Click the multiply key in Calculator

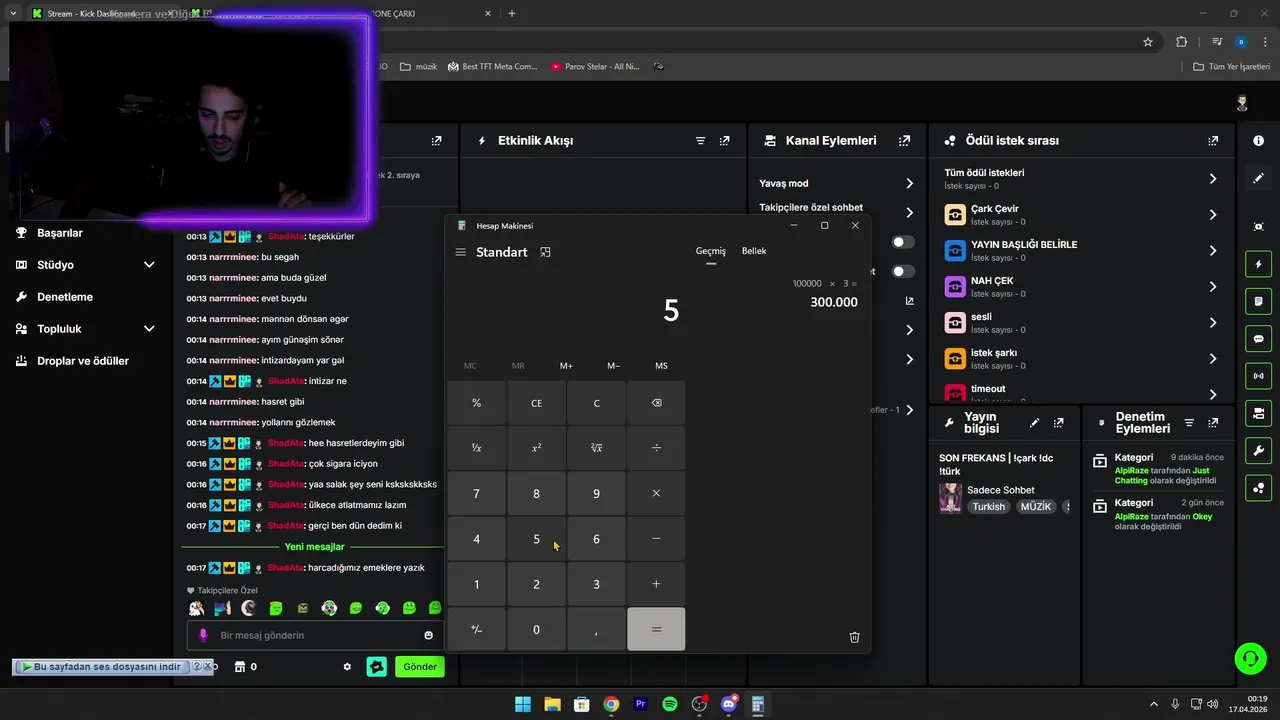coord(656,494)
